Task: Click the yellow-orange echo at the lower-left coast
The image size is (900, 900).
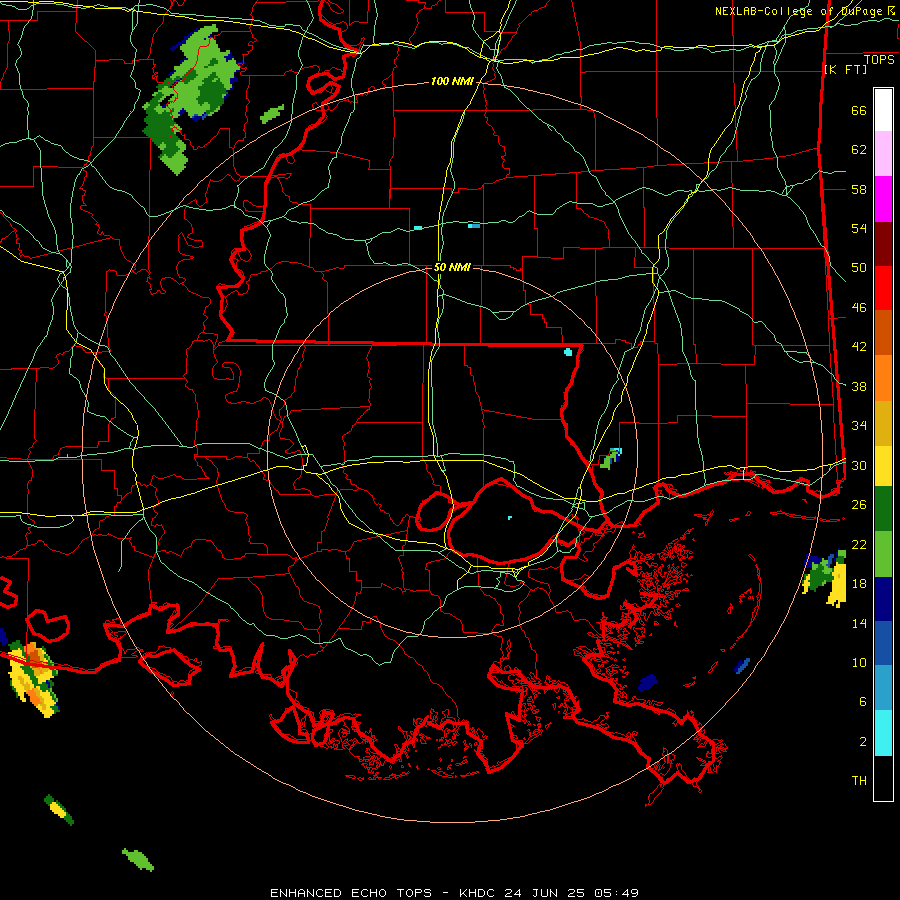Action: 33,678
